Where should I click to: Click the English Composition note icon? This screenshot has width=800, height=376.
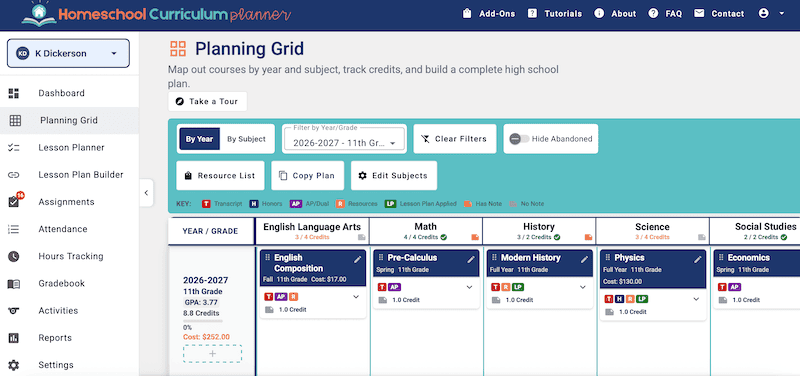(x=269, y=310)
